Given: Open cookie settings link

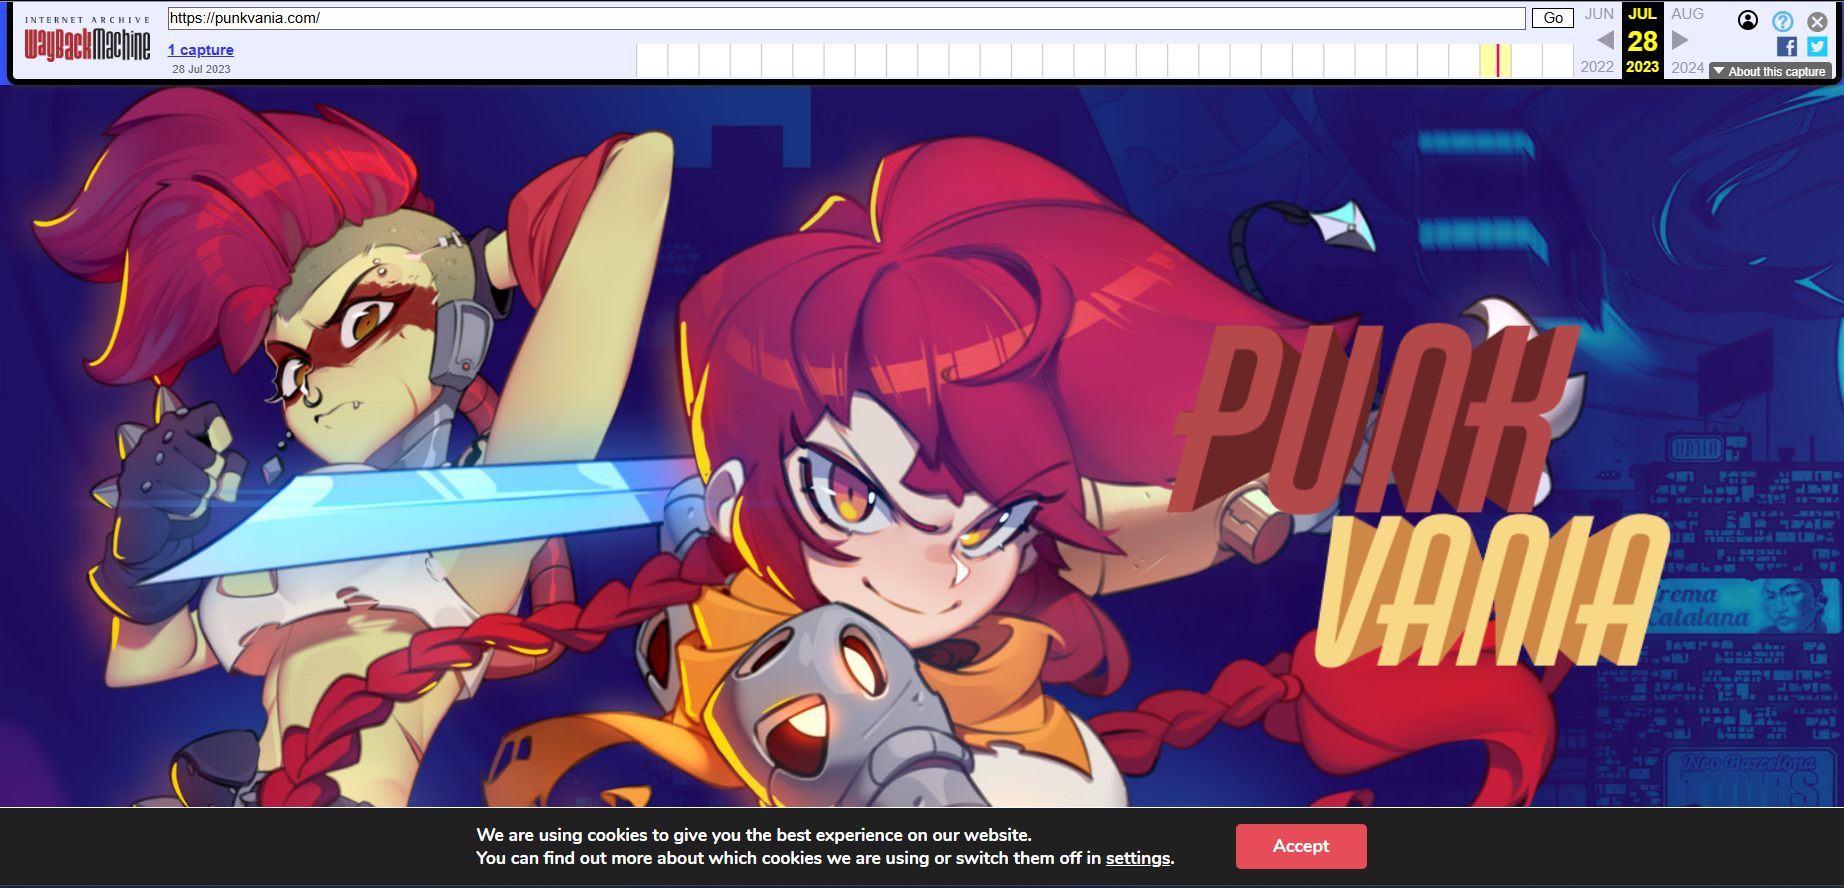Looking at the screenshot, I should click(1138, 858).
